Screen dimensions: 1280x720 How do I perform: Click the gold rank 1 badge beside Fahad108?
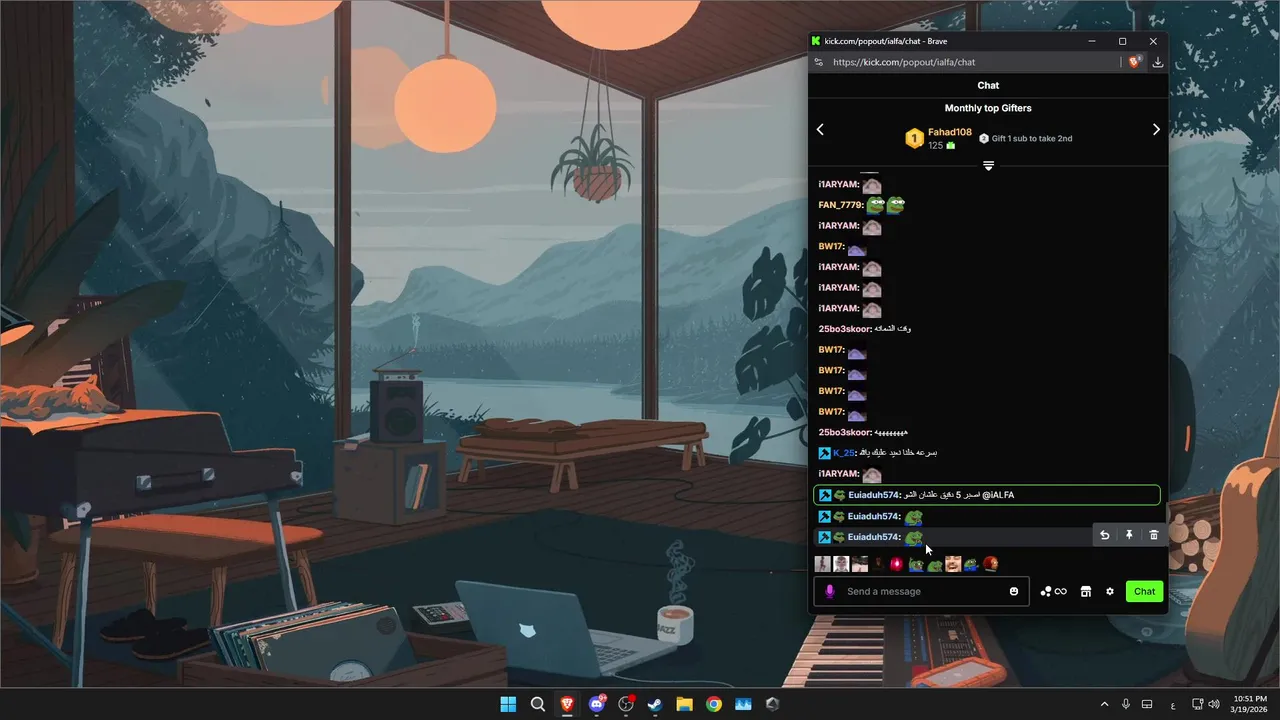914,138
